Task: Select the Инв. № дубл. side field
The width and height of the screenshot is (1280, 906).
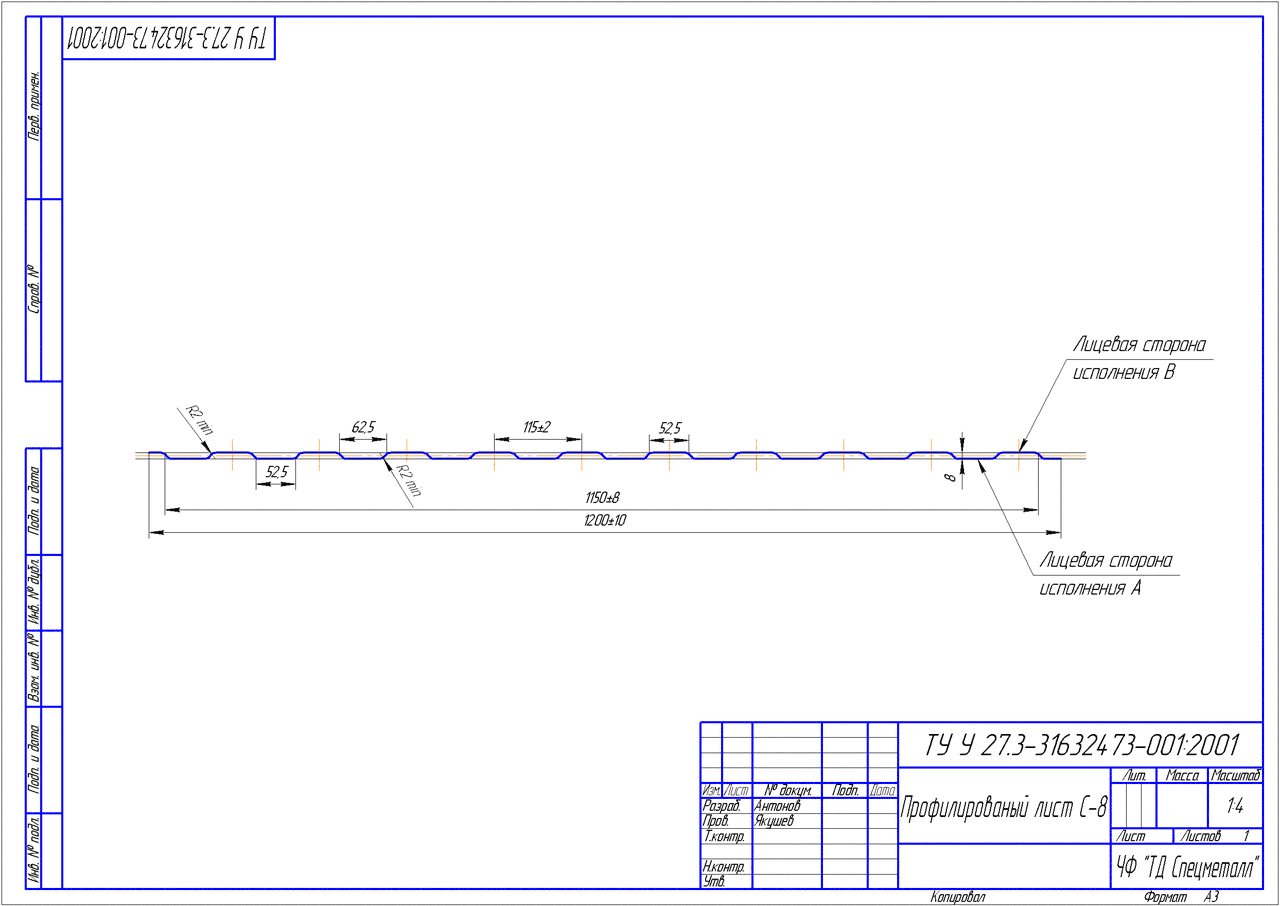Action: [x=34, y=592]
